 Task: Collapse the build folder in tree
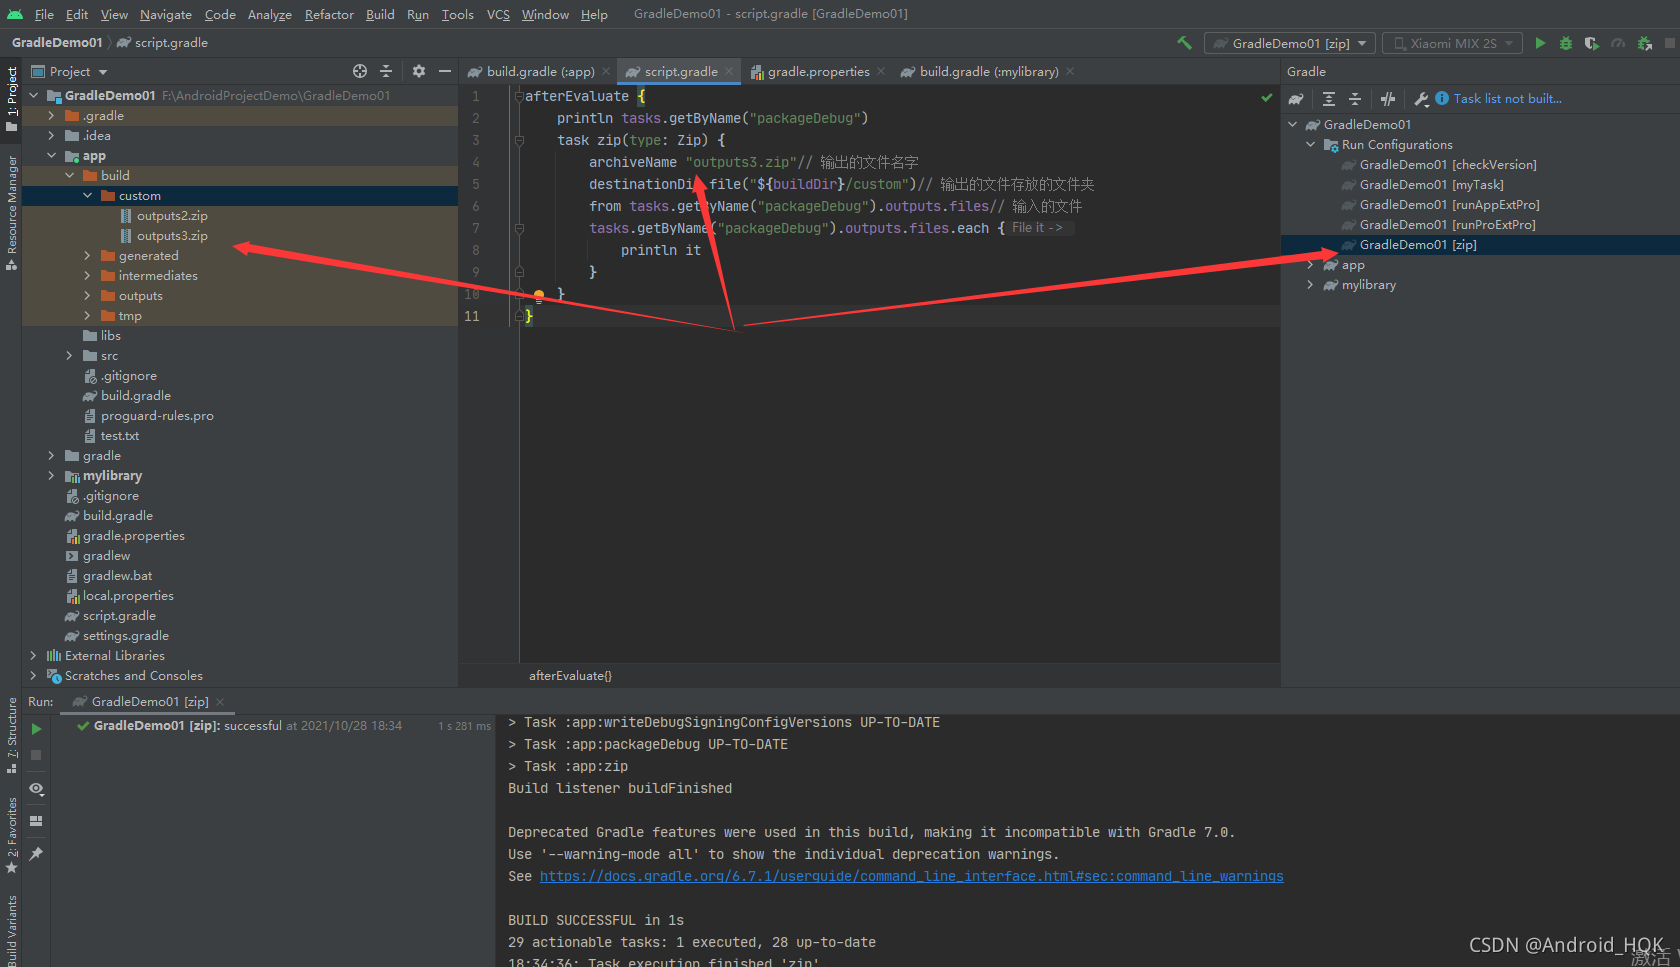(70, 176)
